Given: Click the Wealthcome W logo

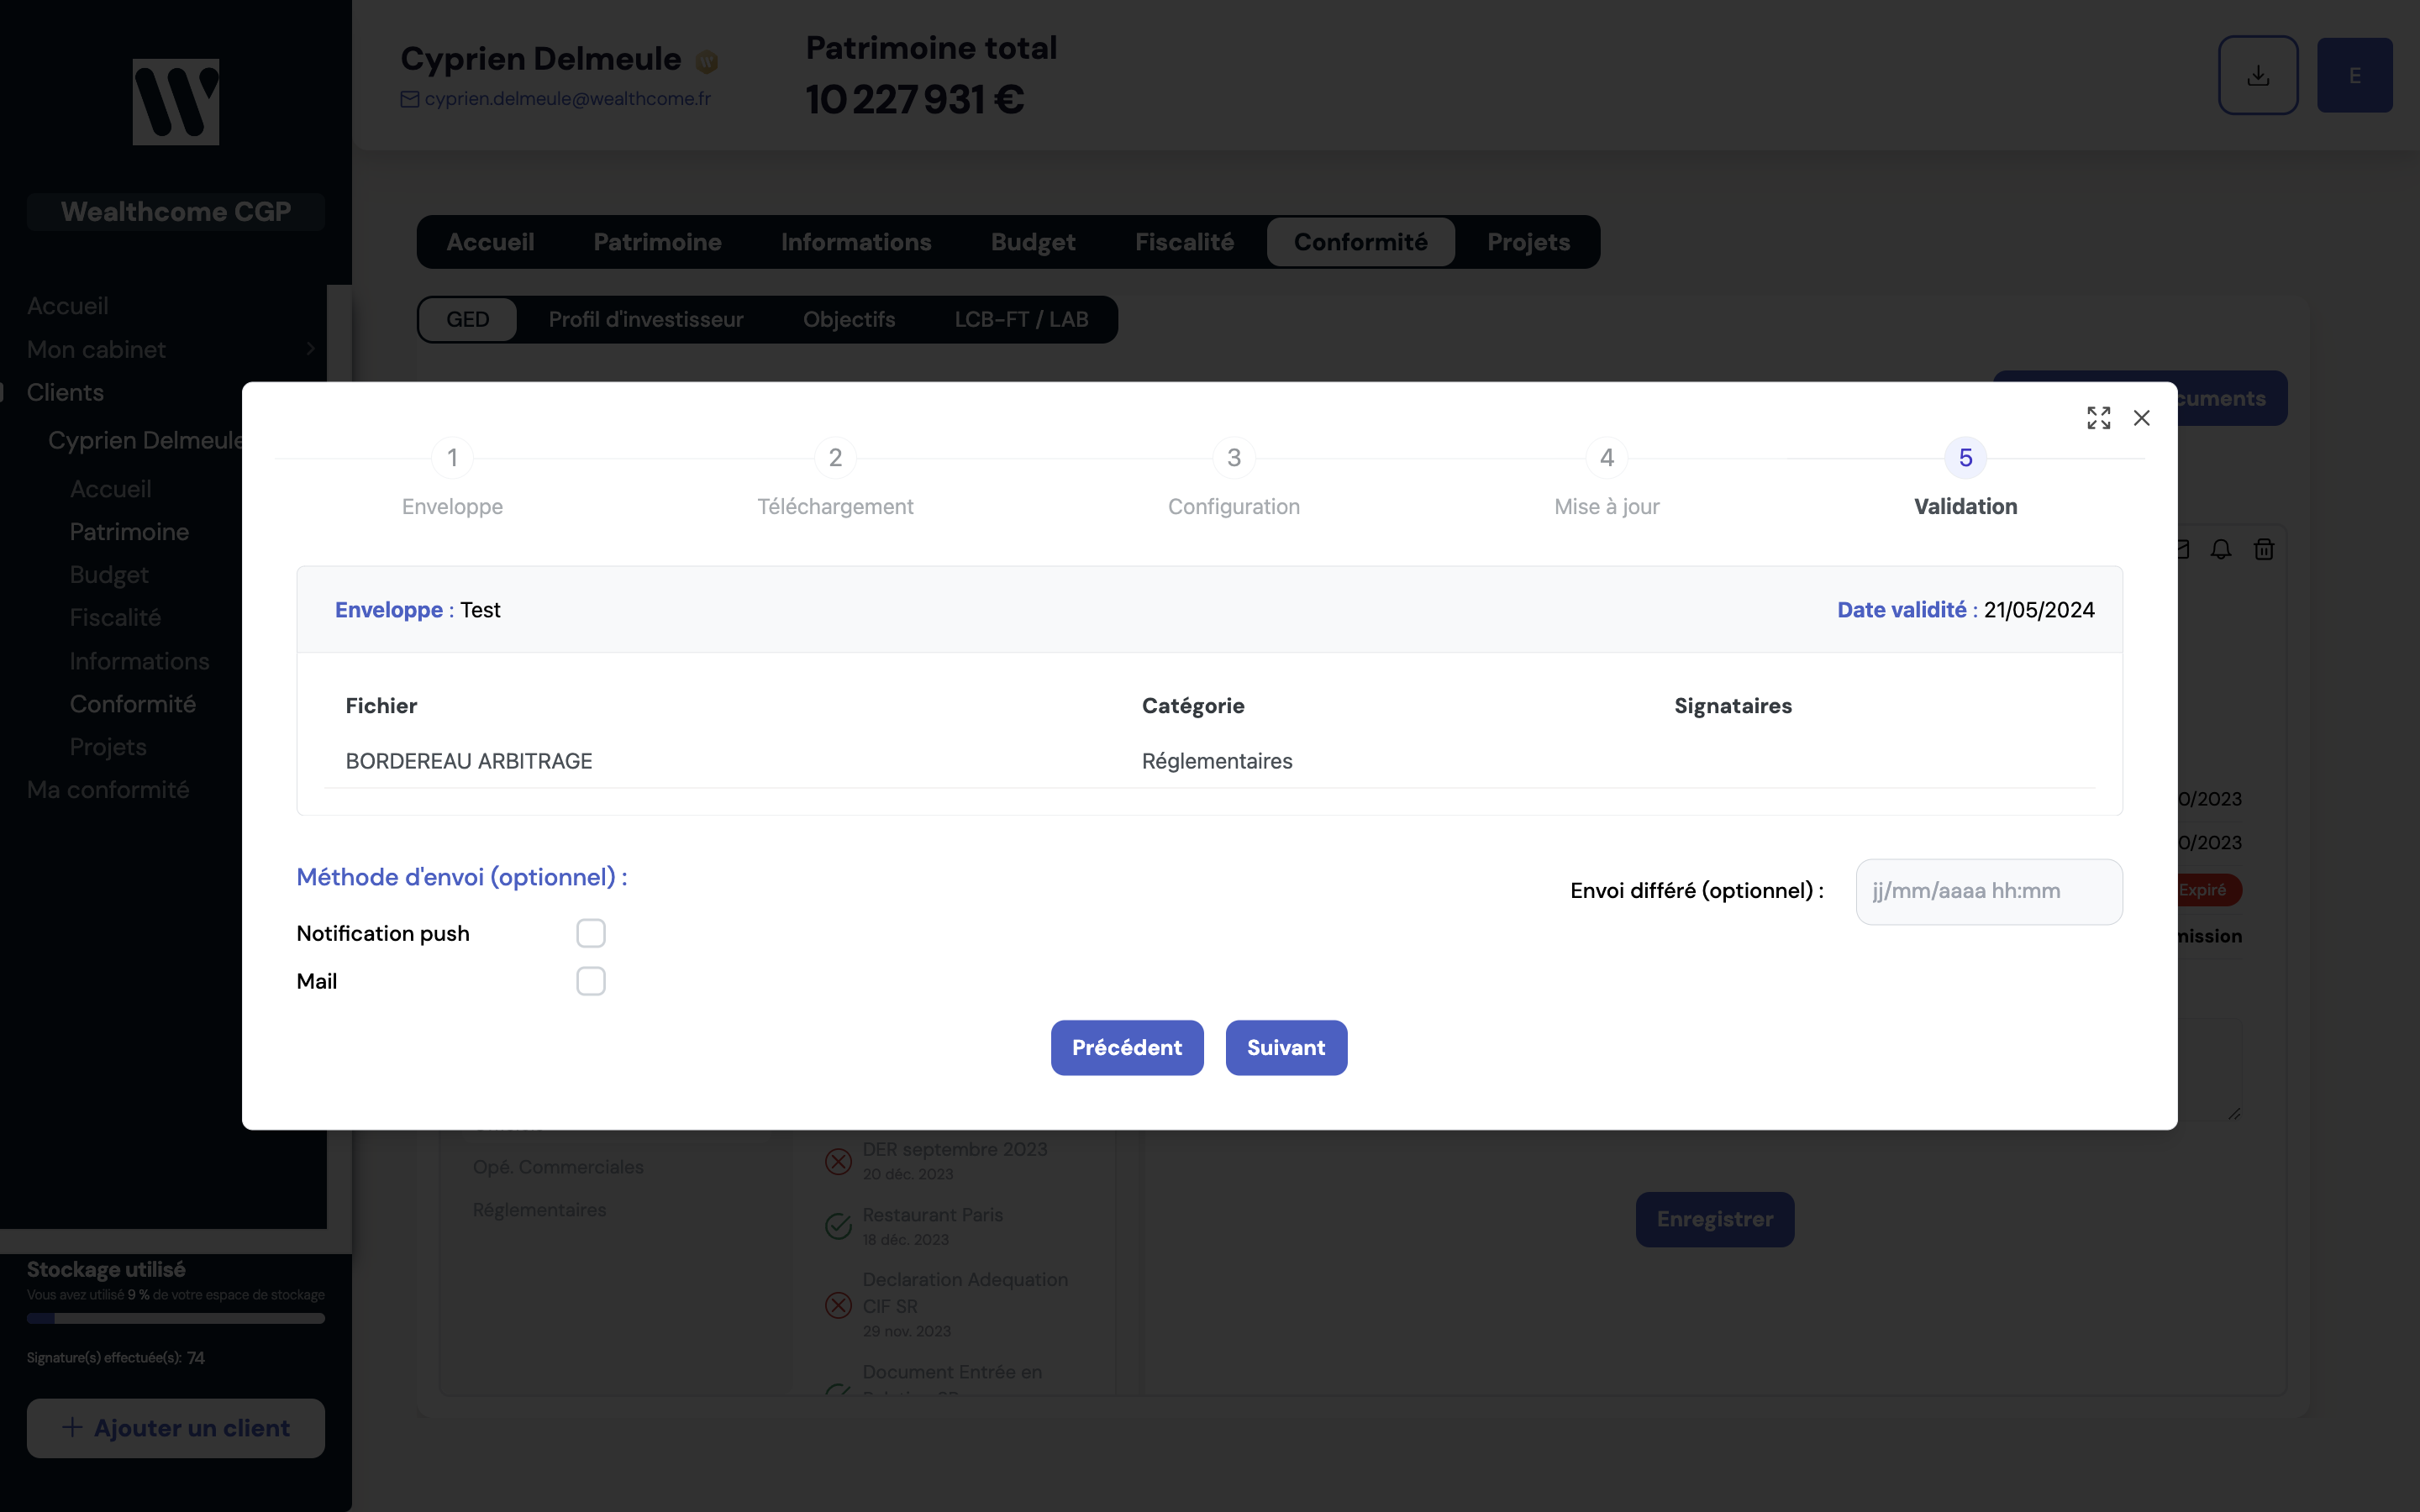Looking at the screenshot, I should click(x=176, y=102).
